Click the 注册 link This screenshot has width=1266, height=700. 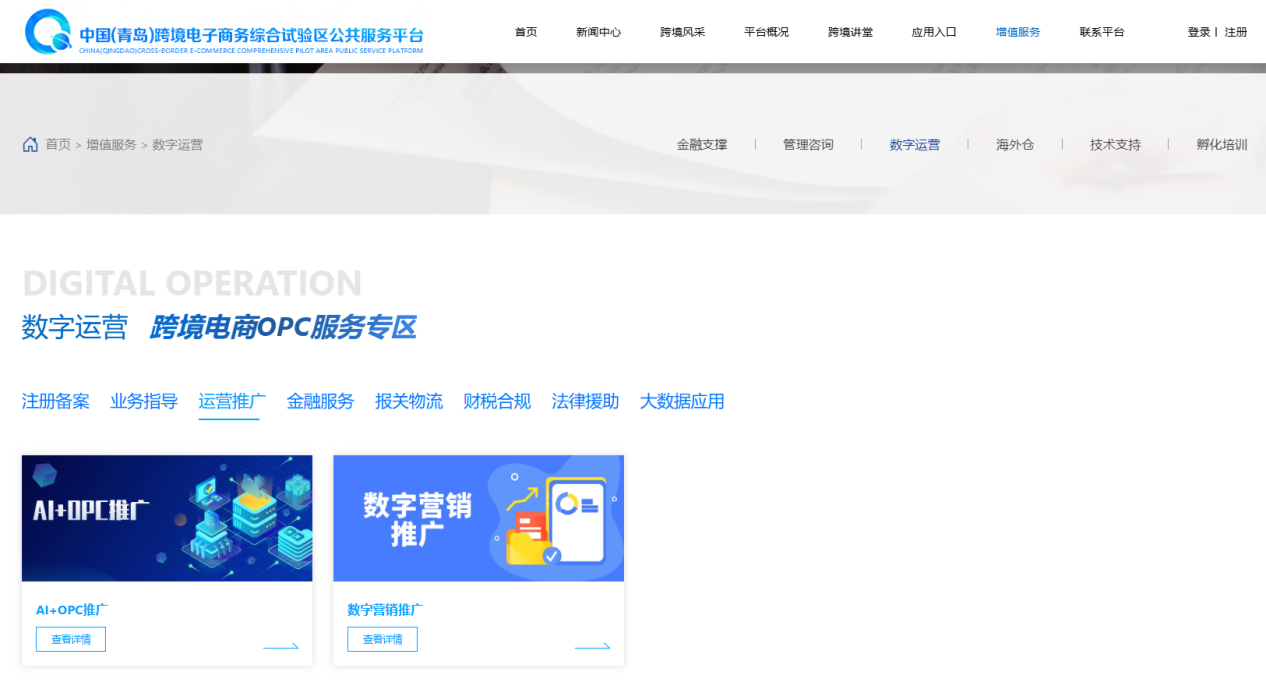coord(1234,31)
